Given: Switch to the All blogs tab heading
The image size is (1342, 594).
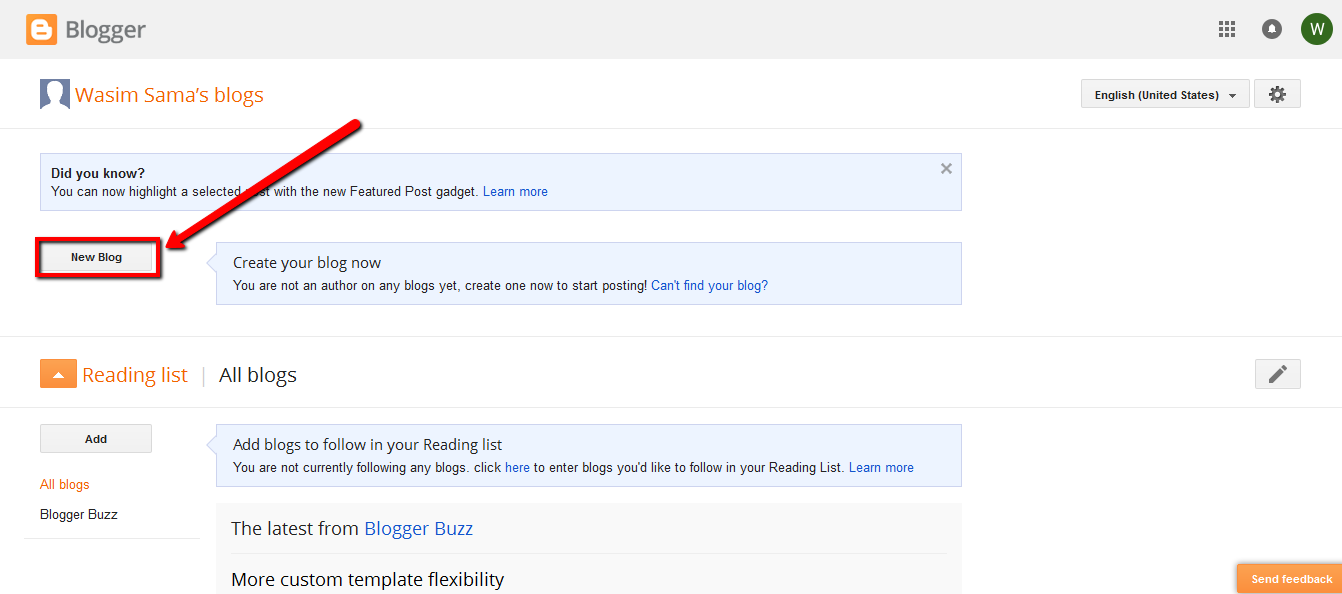Looking at the screenshot, I should tap(258, 375).
